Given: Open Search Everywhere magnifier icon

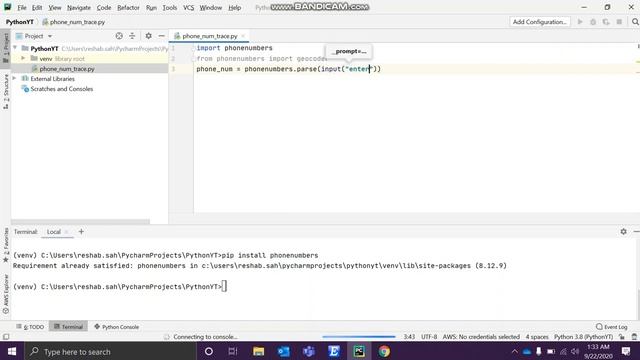Looking at the screenshot, I should pyautogui.click(x=635, y=22).
